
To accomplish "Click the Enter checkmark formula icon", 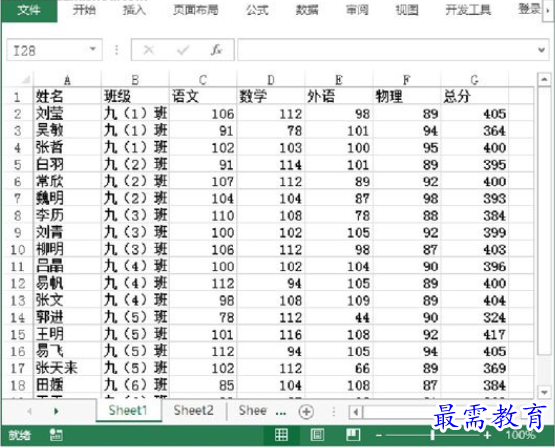I will tap(183, 50).
